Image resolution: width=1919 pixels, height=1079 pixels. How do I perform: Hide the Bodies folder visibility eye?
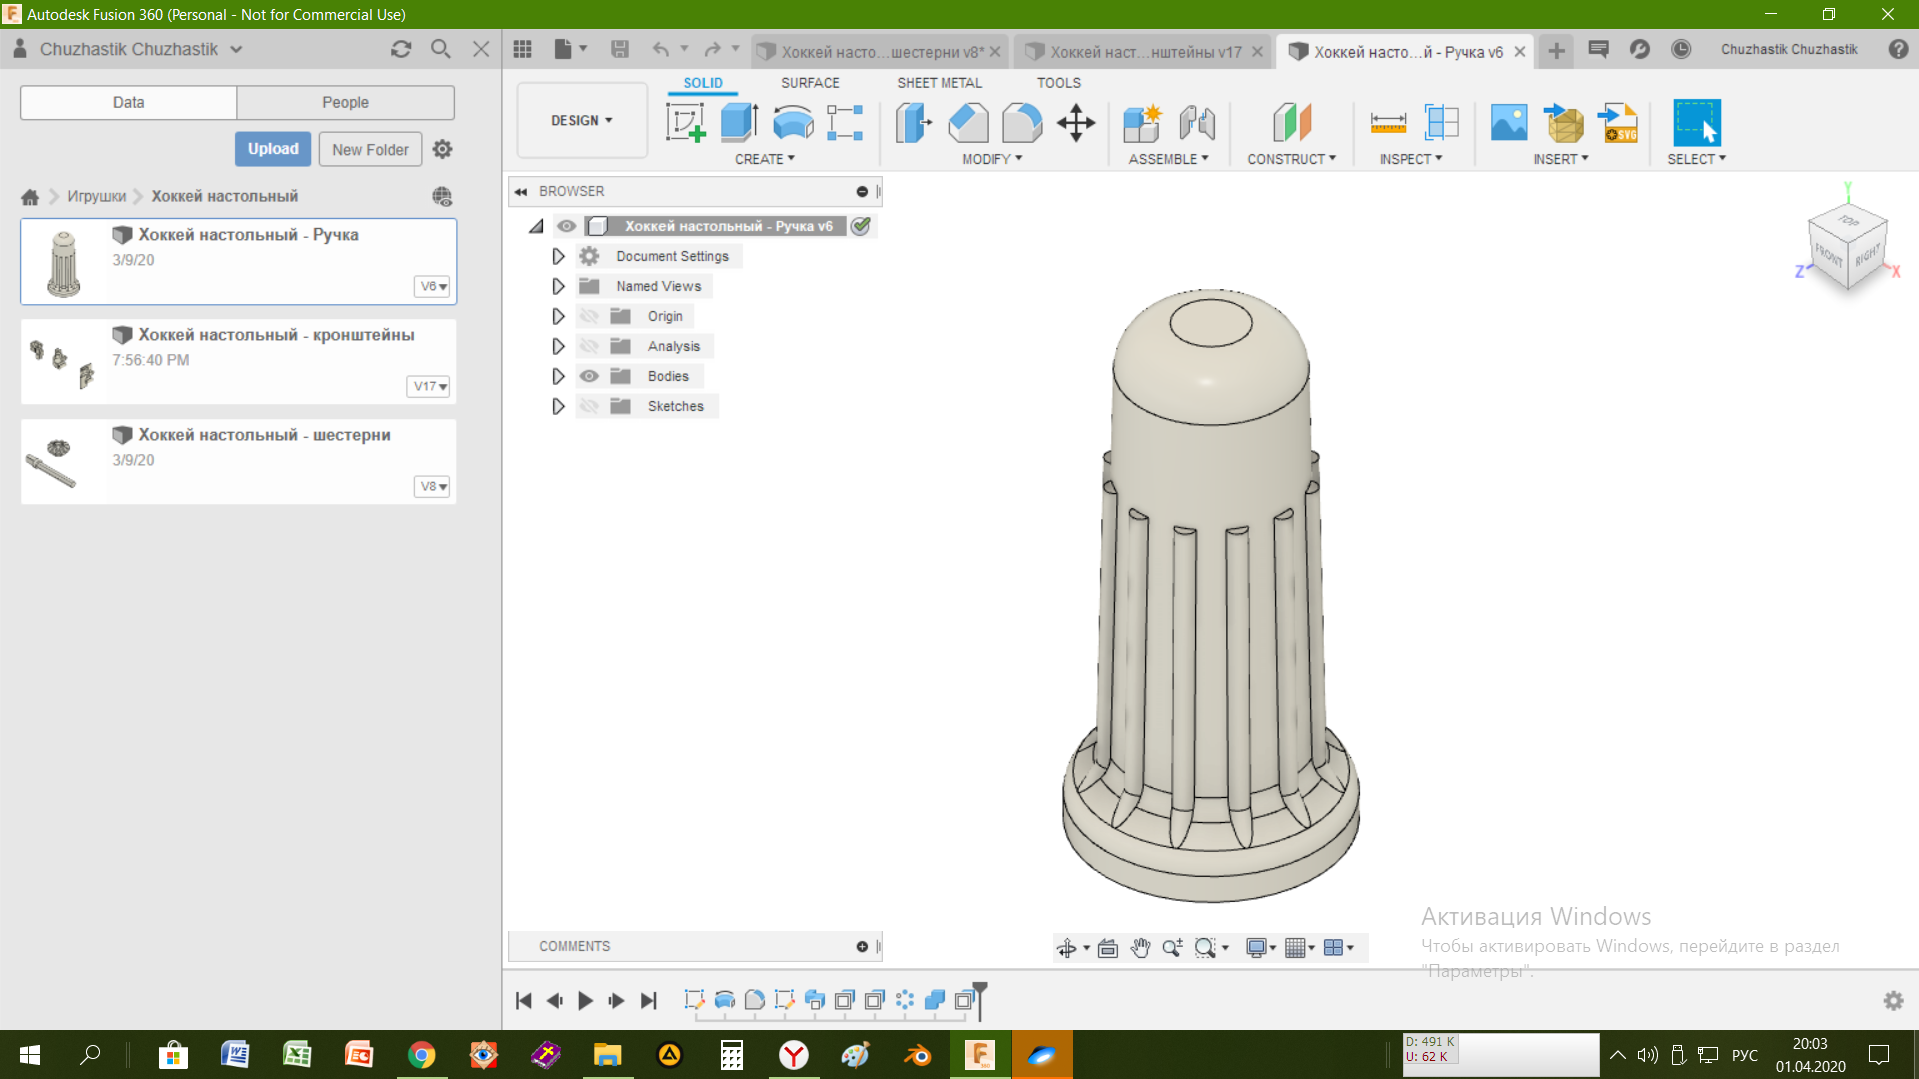(589, 376)
